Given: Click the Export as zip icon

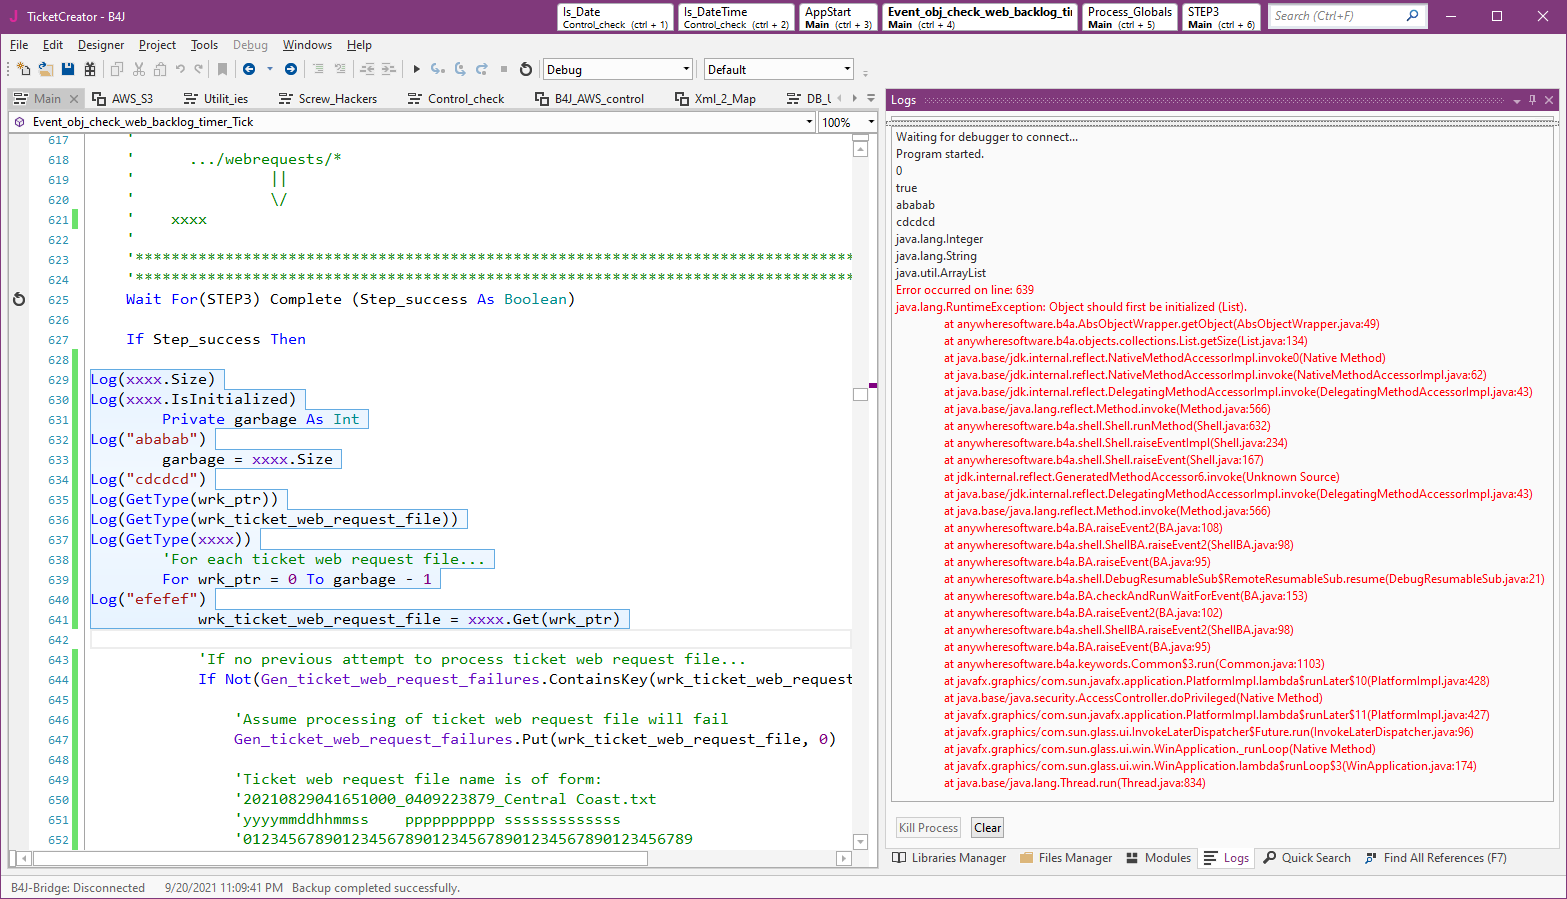Looking at the screenshot, I should point(90,69).
